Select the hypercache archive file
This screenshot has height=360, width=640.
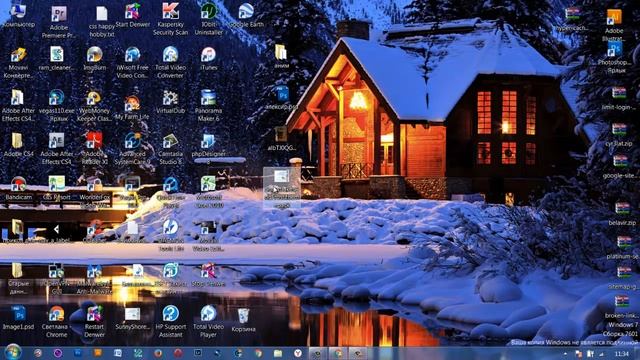pos(572,19)
